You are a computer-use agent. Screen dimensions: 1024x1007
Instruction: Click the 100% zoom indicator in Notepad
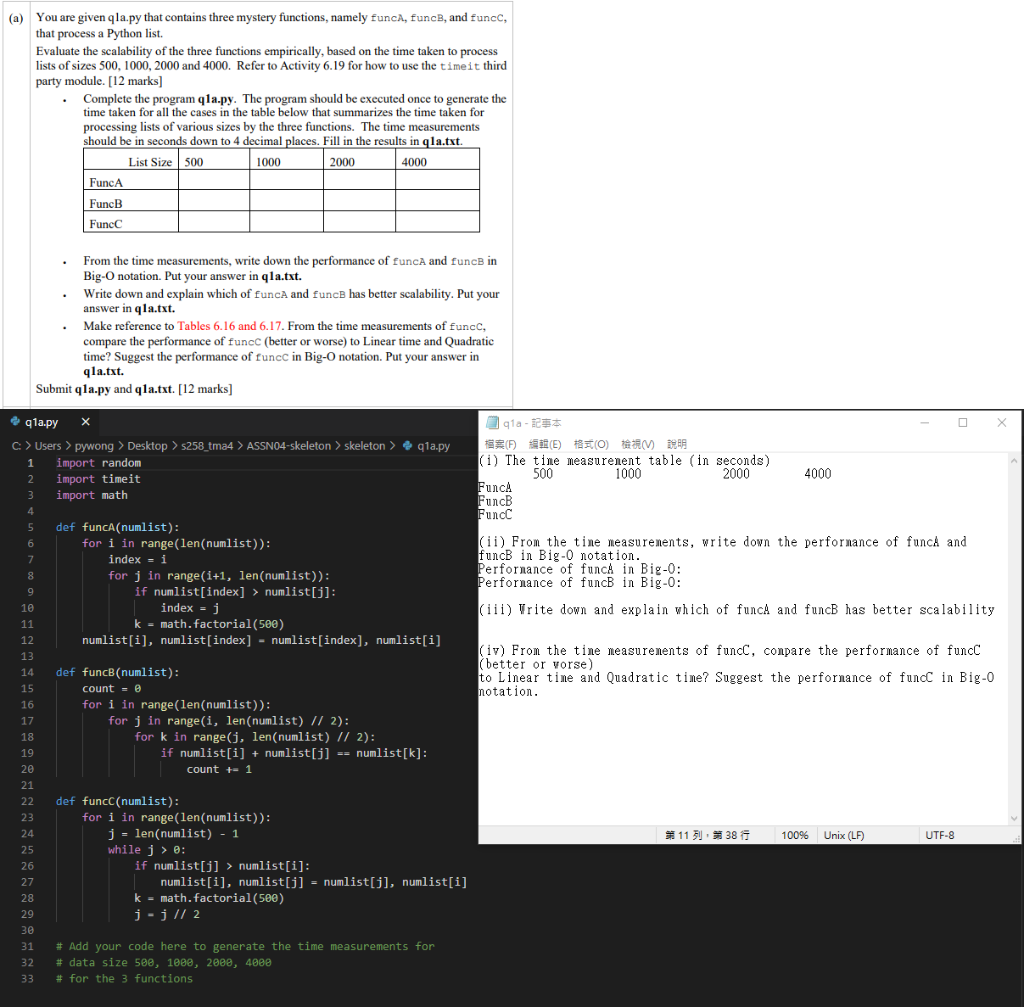click(795, 834)
